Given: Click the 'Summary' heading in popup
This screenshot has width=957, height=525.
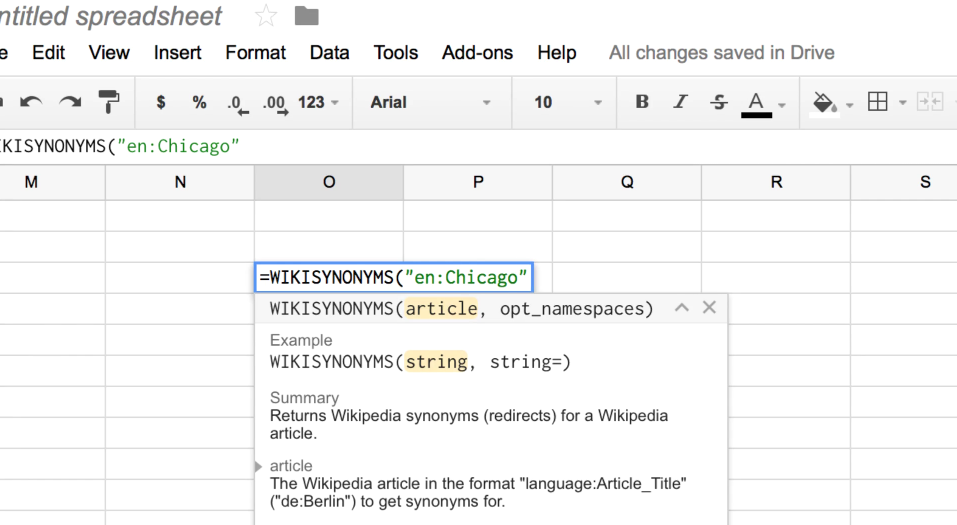Looking at the screenshot, I should tap(304, 398).
